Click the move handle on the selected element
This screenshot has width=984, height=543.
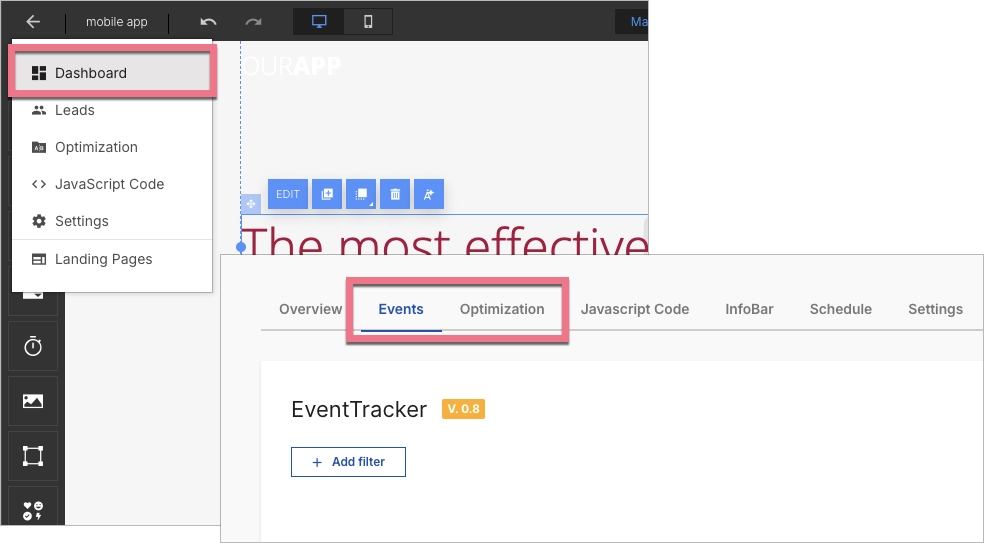click(x=251, y=204)
